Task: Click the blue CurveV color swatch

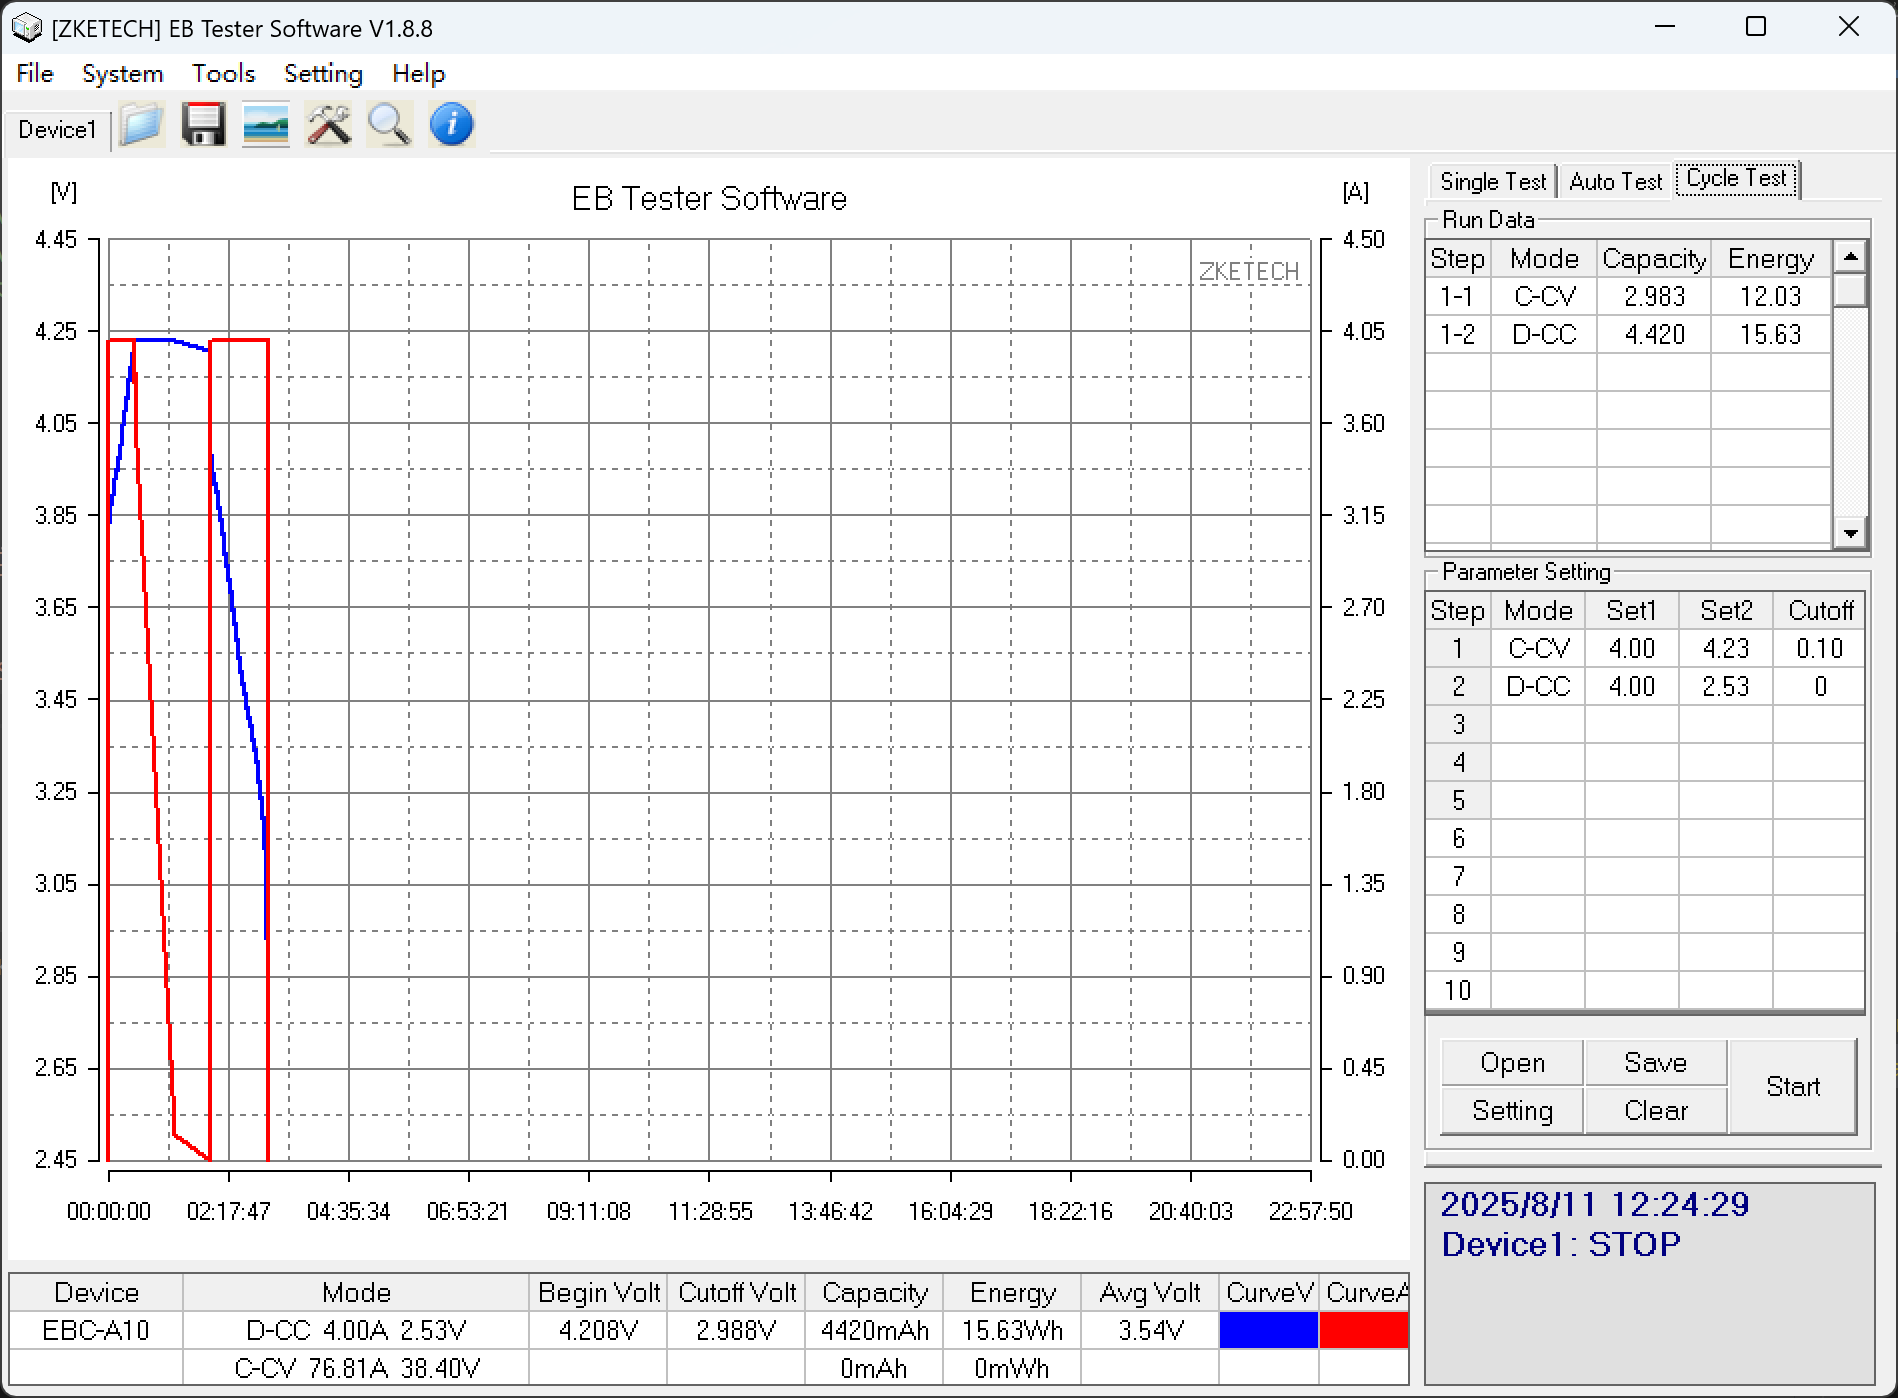Action: pyautogui.click(x=1268, y=1331)
